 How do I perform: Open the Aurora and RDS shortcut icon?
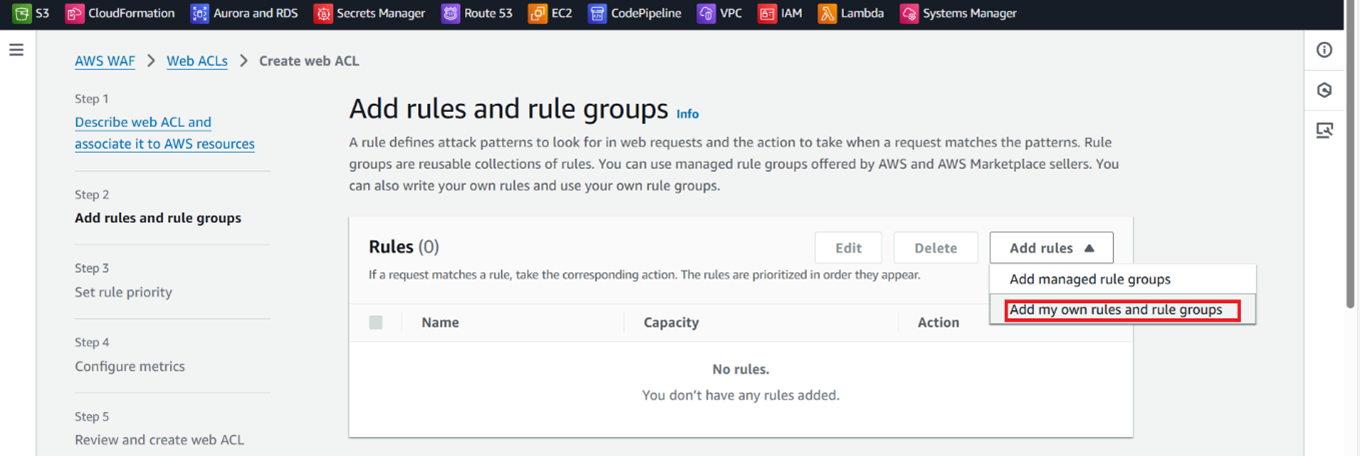pyautogui.click(x=199, y=14)
